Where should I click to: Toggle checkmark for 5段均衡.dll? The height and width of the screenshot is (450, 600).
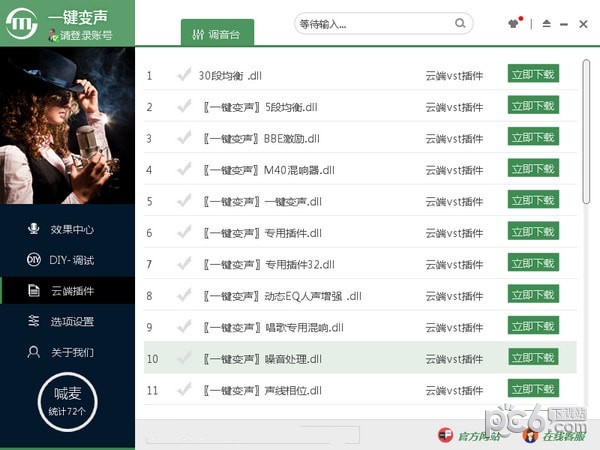click(184, 106)
